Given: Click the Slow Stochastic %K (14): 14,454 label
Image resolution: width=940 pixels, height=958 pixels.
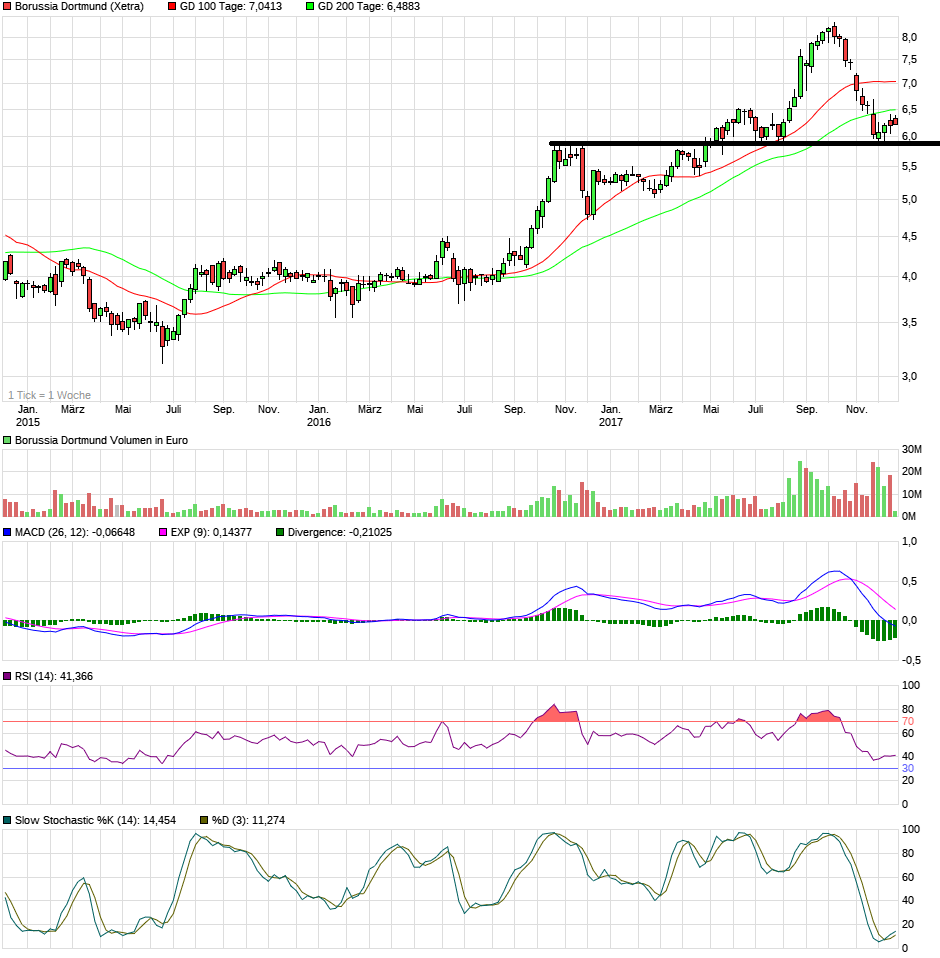Looking at the screenshot, I should [x=95, y=821].
